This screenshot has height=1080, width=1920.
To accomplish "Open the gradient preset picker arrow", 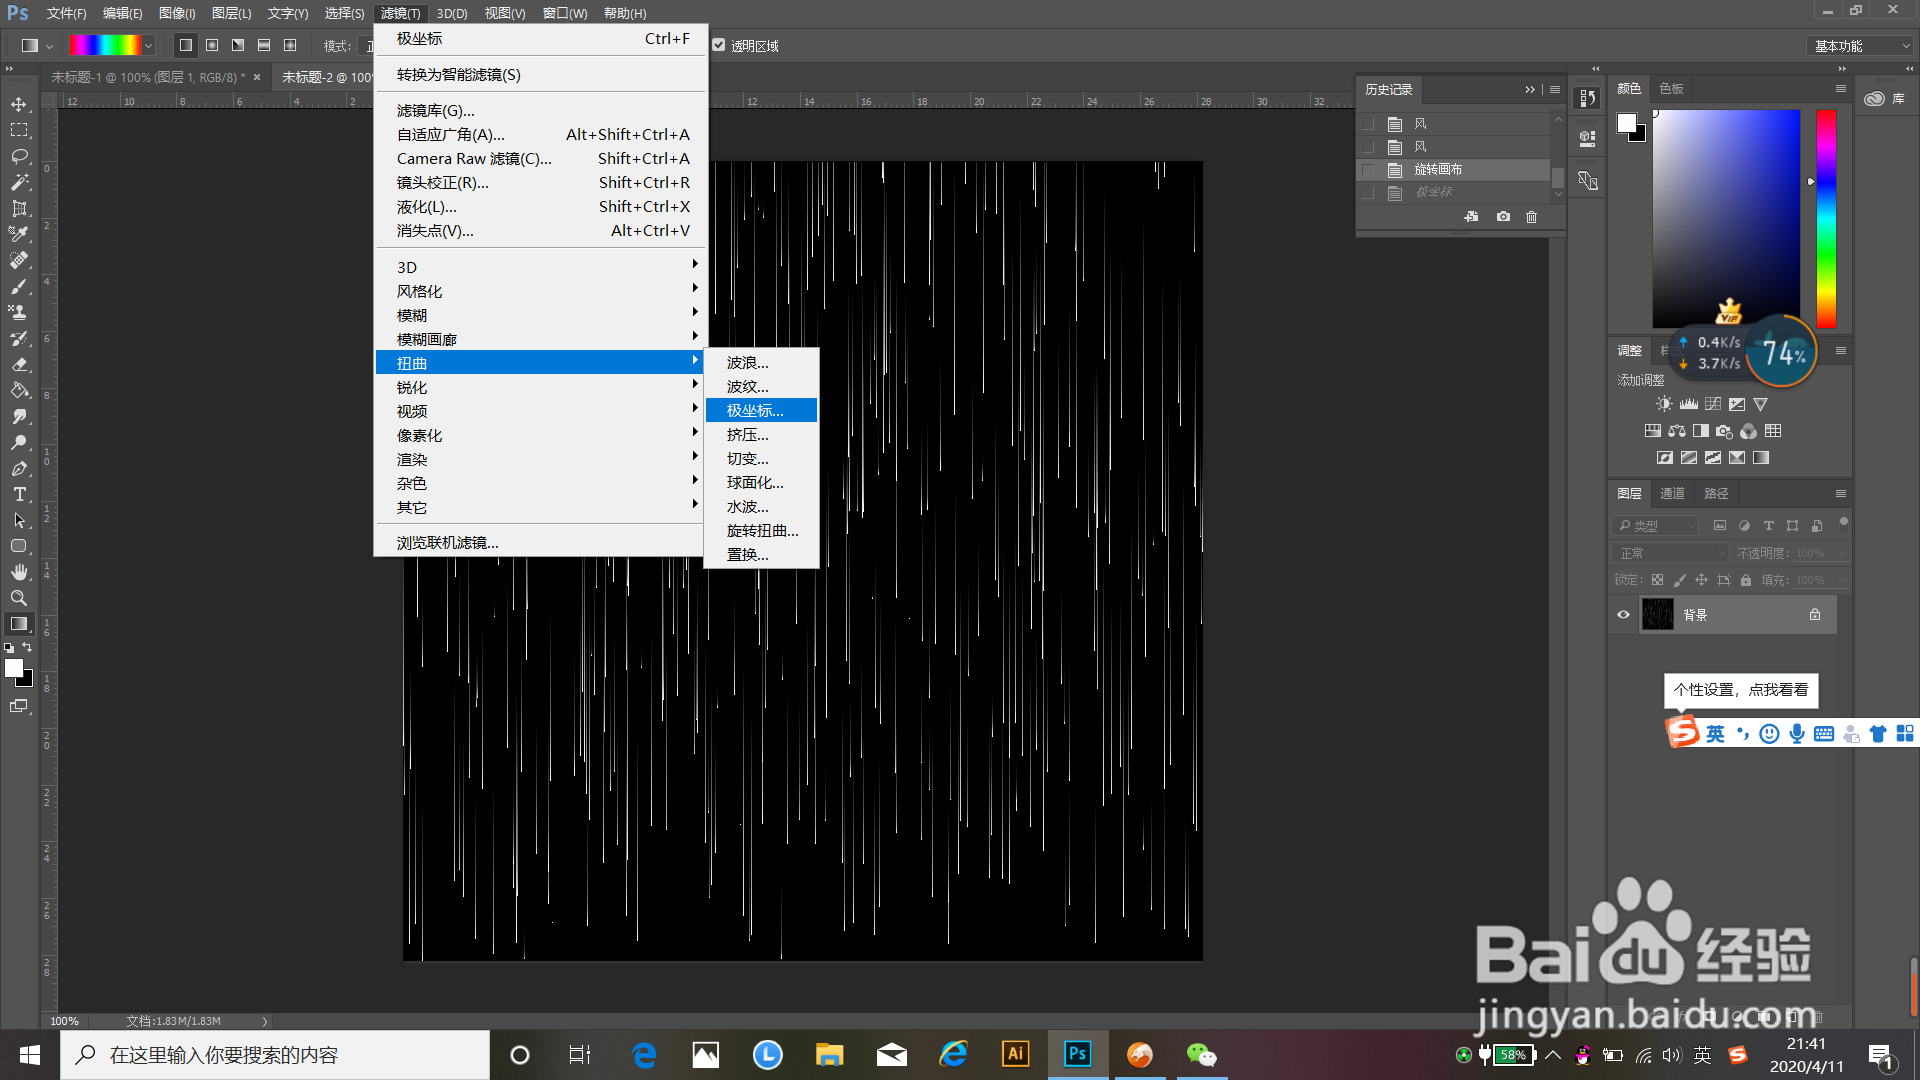I will [148, 45].
